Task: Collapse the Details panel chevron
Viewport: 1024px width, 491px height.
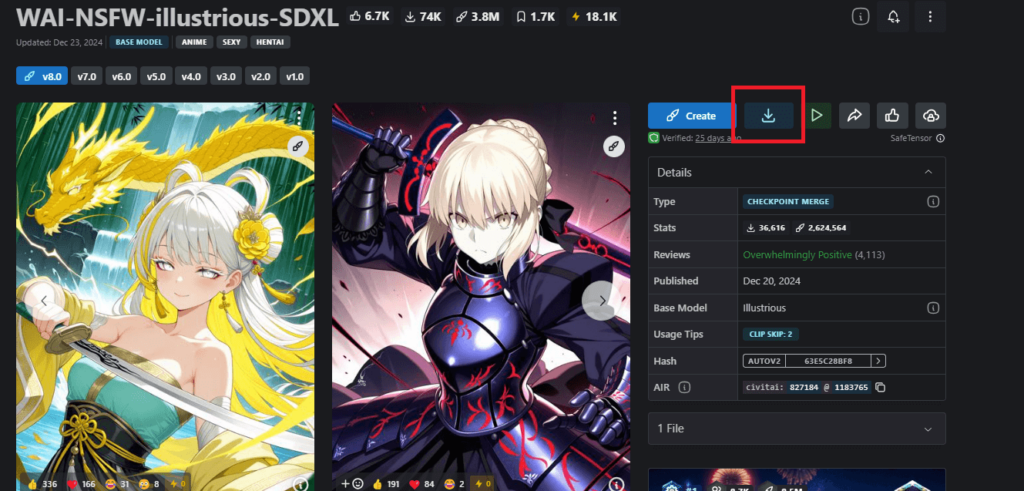Action: coord(928,172)
